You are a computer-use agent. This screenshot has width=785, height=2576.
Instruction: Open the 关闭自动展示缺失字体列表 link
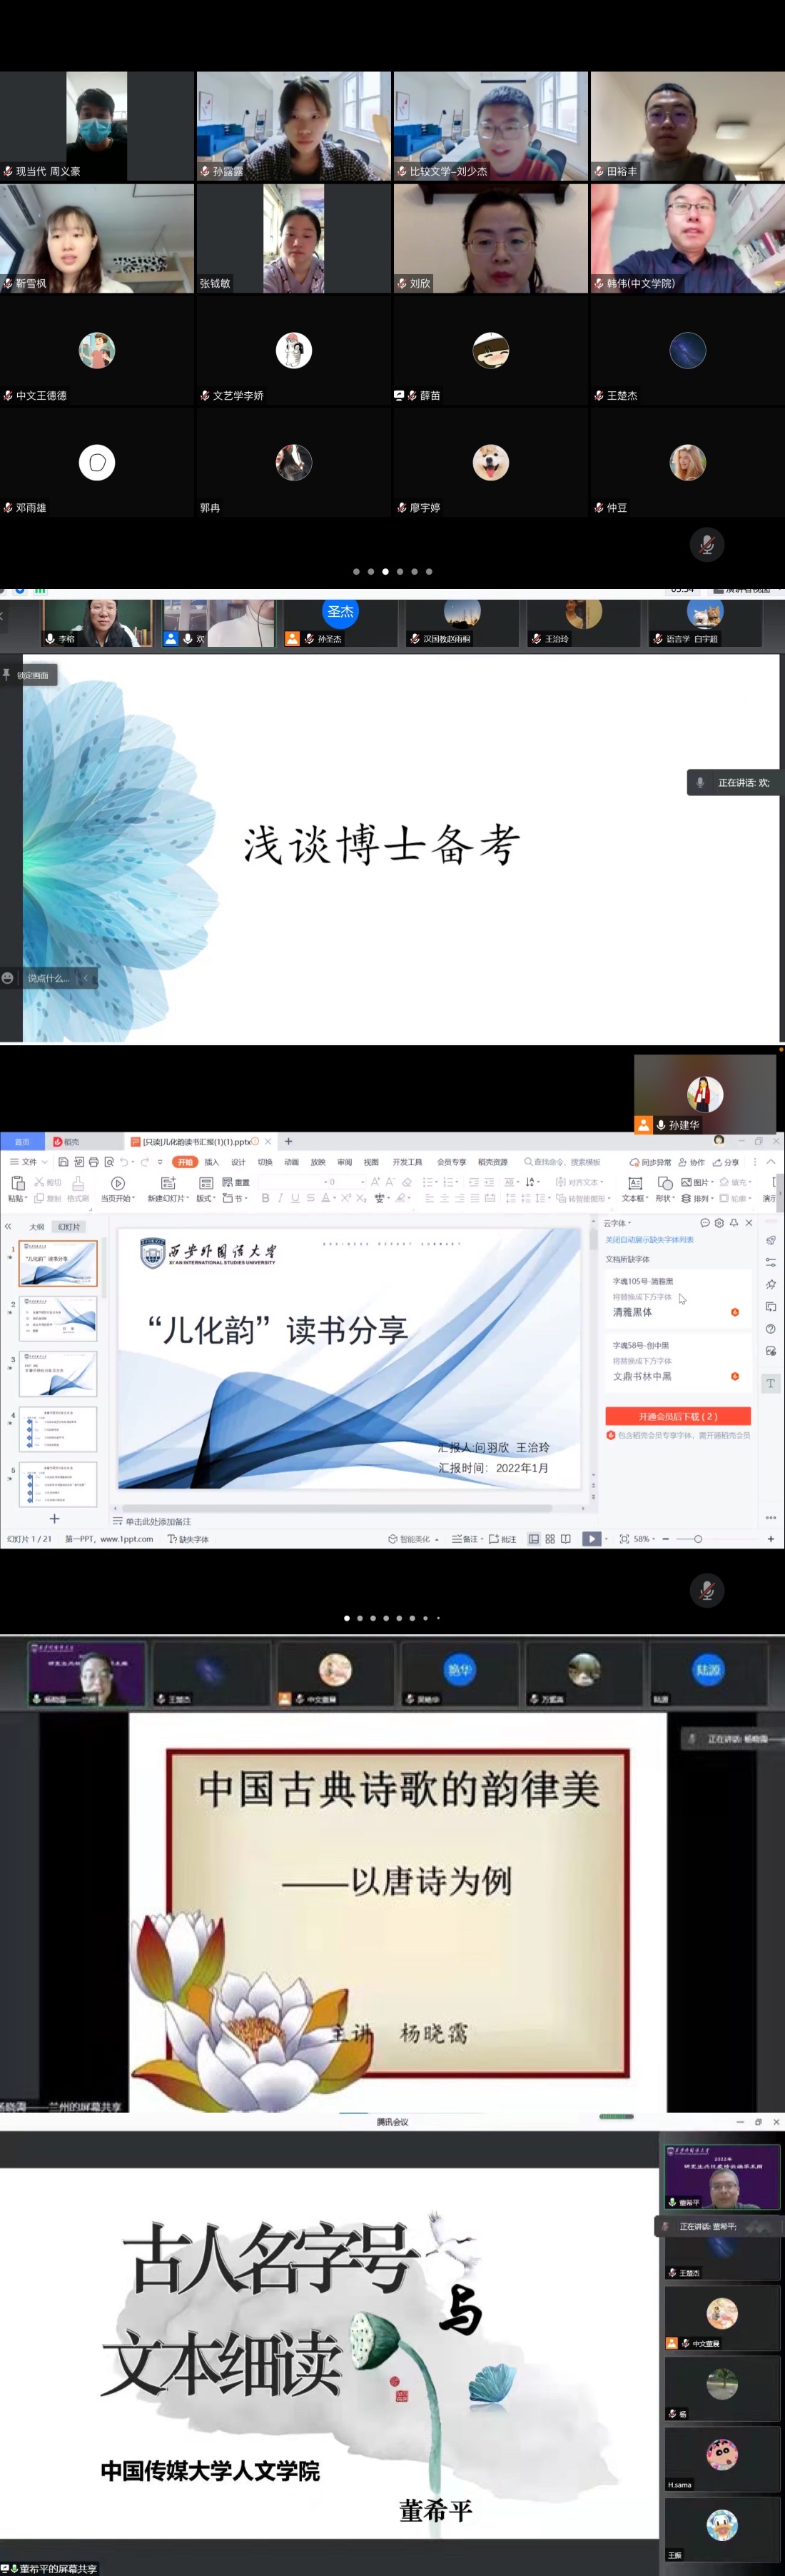click(x=649, y=1240)
